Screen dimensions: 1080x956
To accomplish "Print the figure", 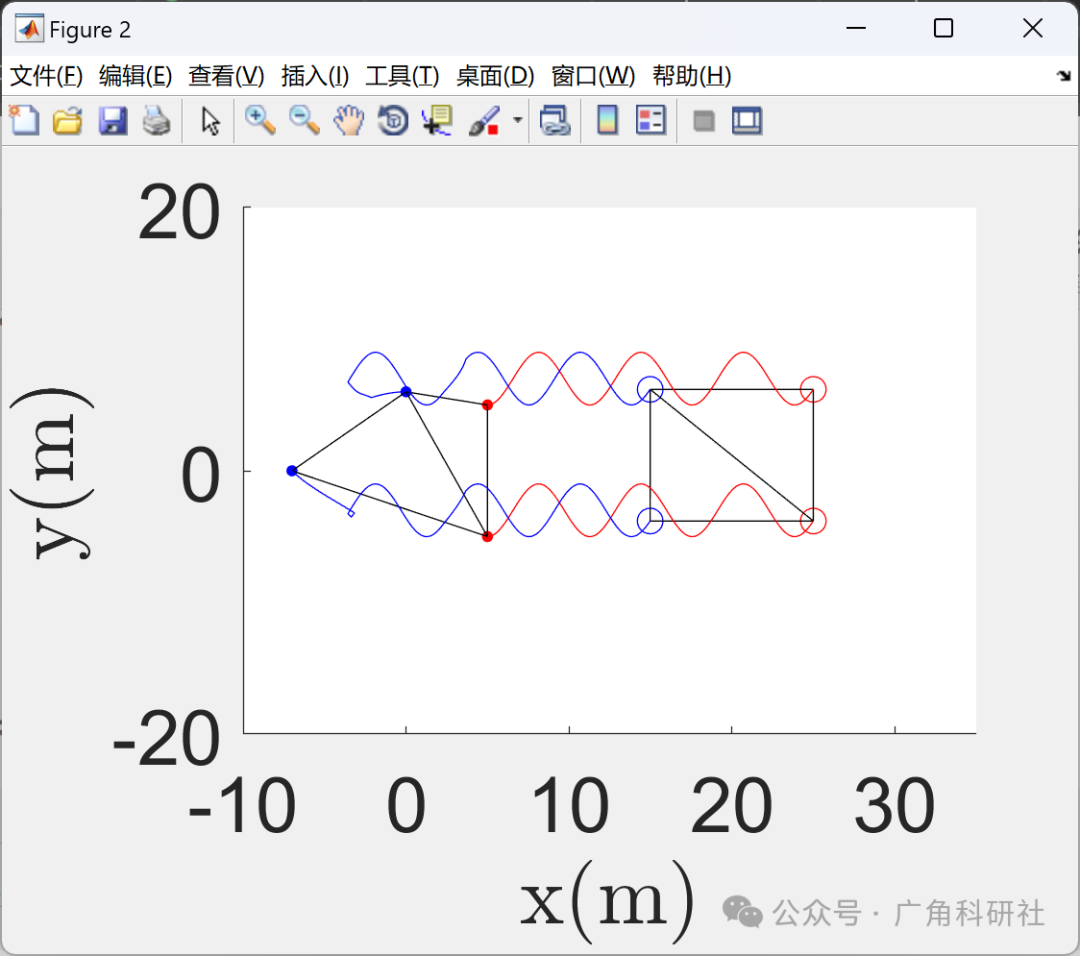I will 157,121.
